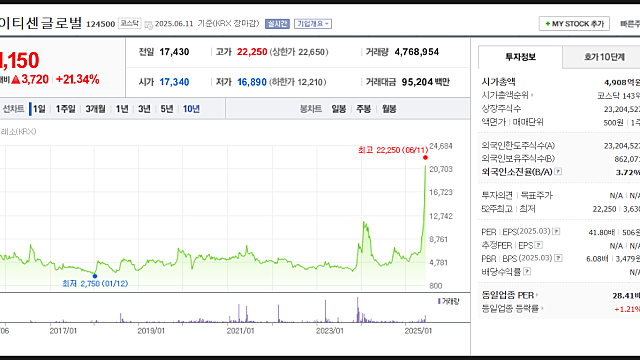Screen dimensions: 640x360
Task: Click the 전일 17,430 value
Action: pyautogui.click(x=174, y=52)
